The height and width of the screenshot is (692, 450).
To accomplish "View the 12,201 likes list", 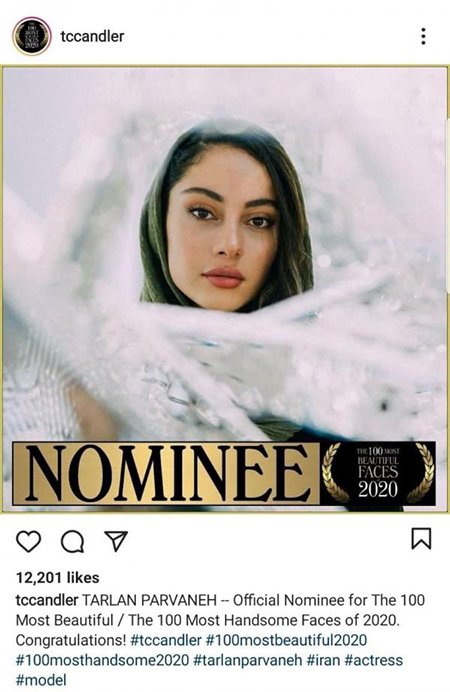I will coord(57,577).
